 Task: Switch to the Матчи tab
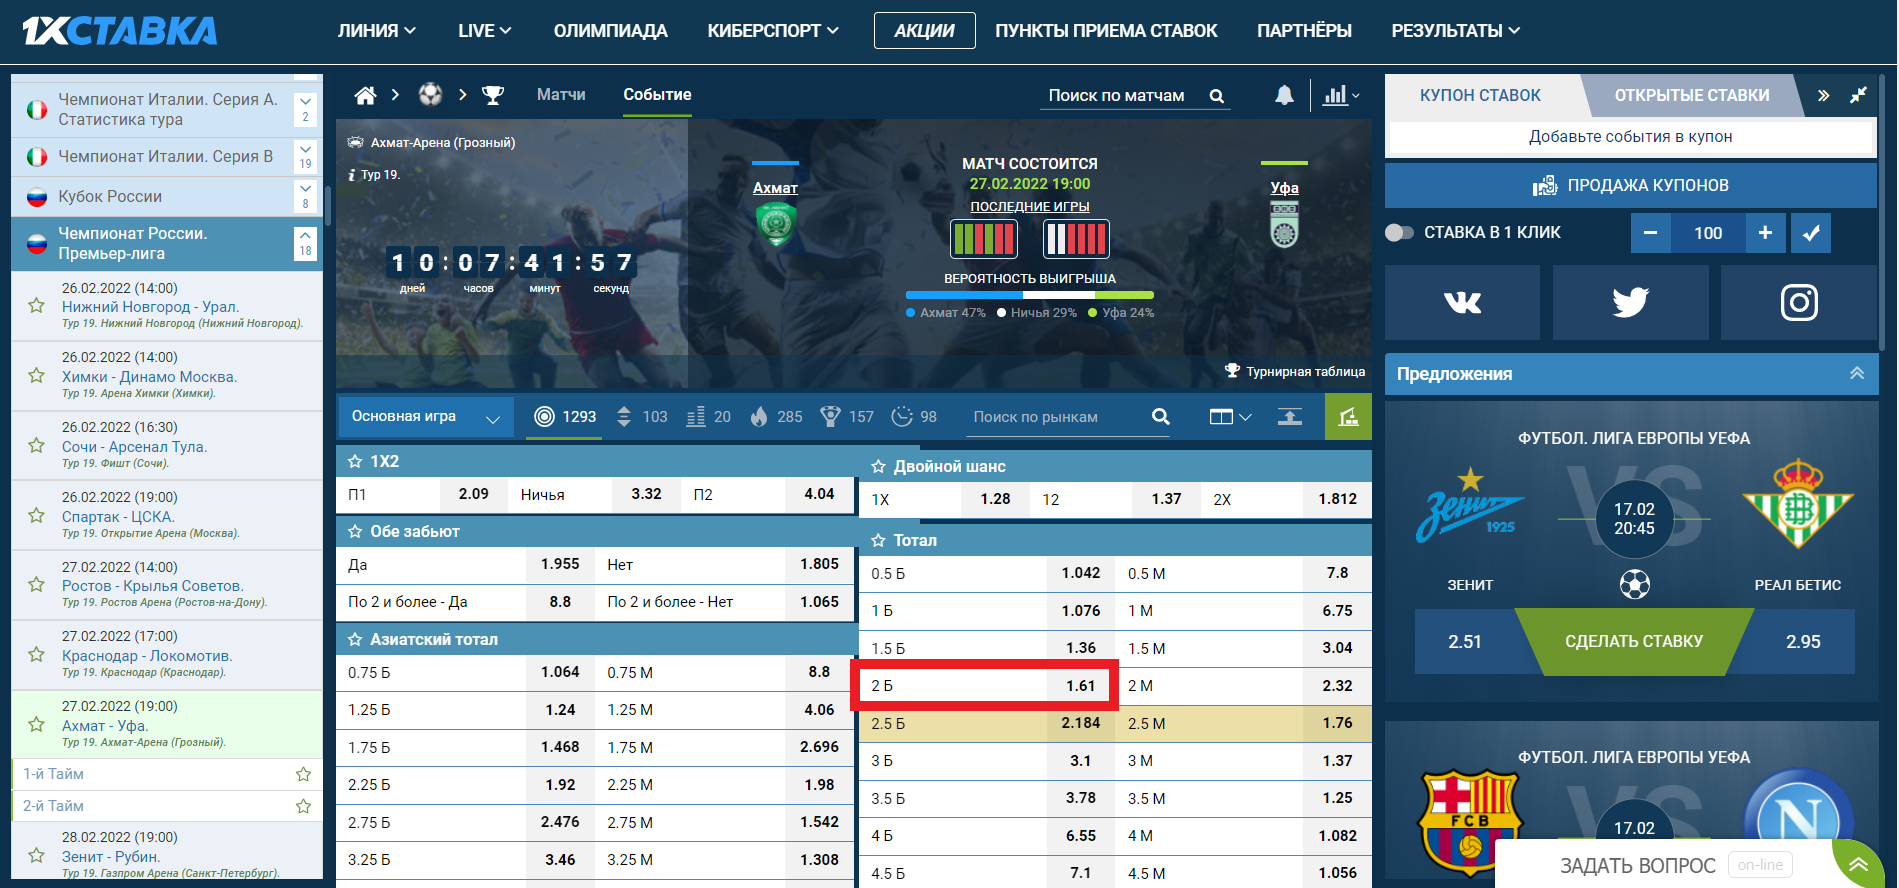click(x=561, y=95)
